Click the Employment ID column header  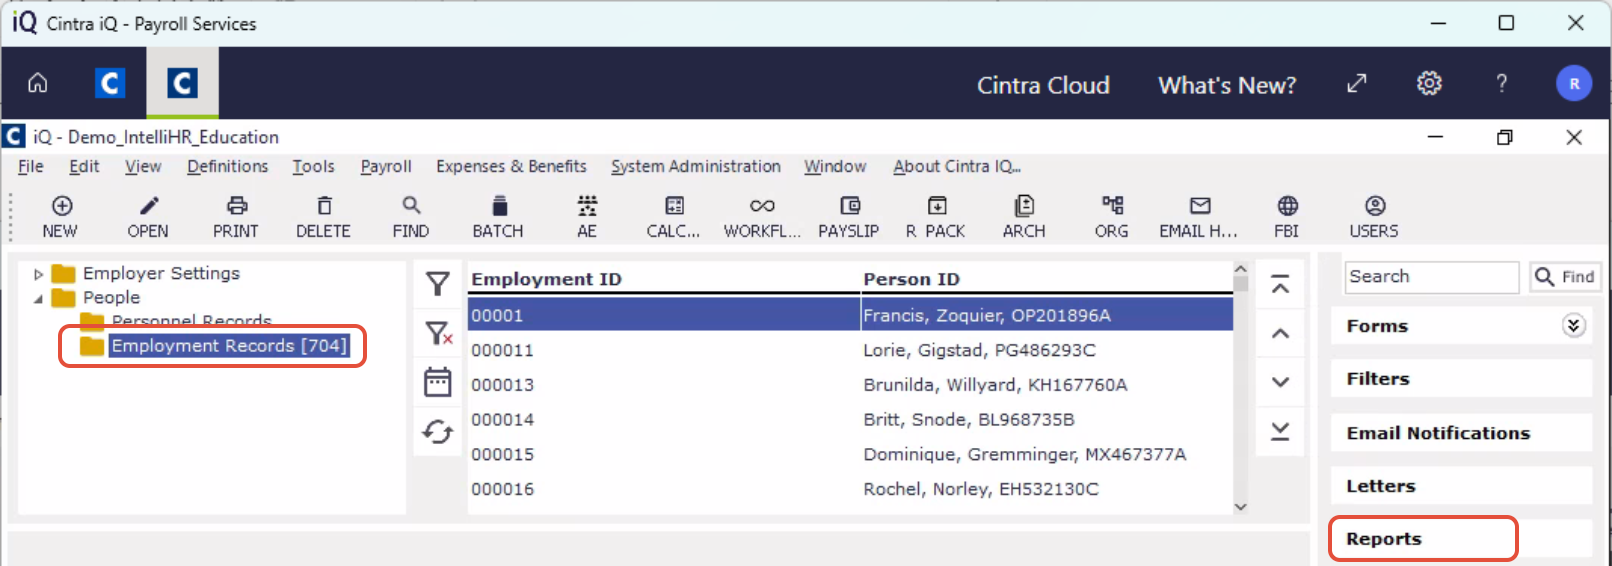click(x=546, y=279)
